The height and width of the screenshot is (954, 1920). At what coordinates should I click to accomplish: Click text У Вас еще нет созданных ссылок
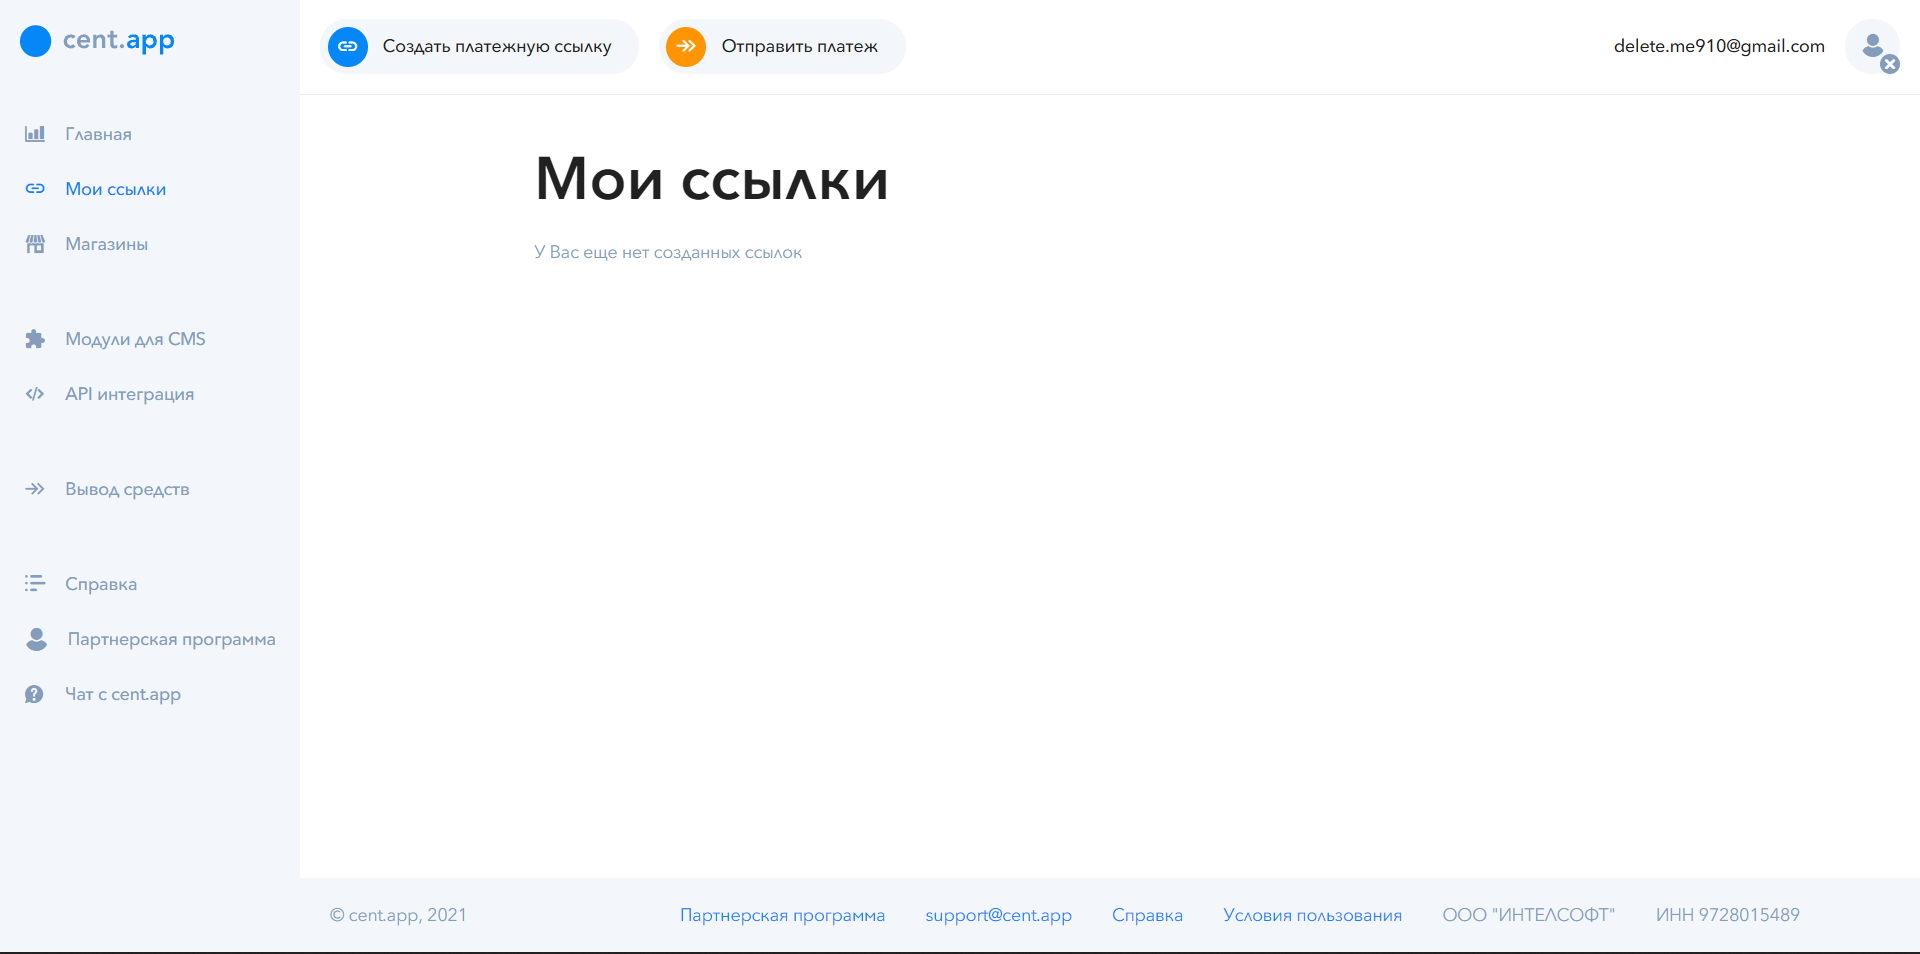(668, 253)
